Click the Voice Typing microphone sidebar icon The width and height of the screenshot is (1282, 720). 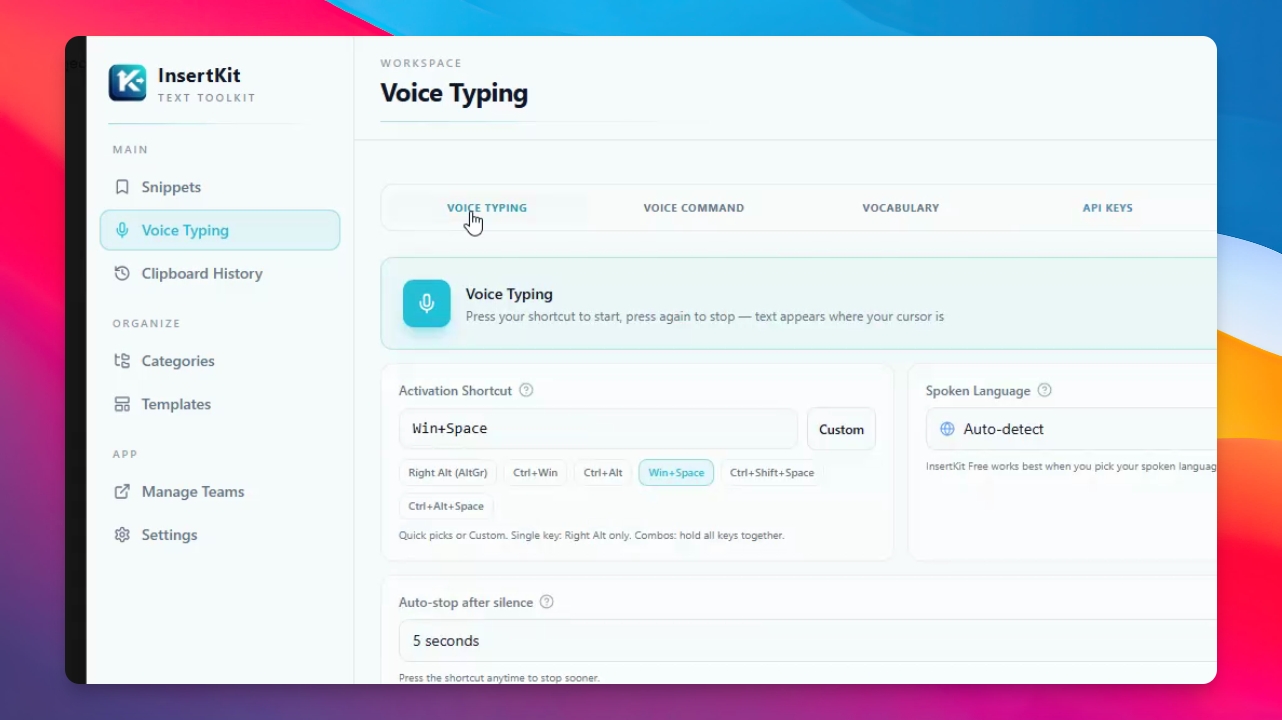point(122,230)
